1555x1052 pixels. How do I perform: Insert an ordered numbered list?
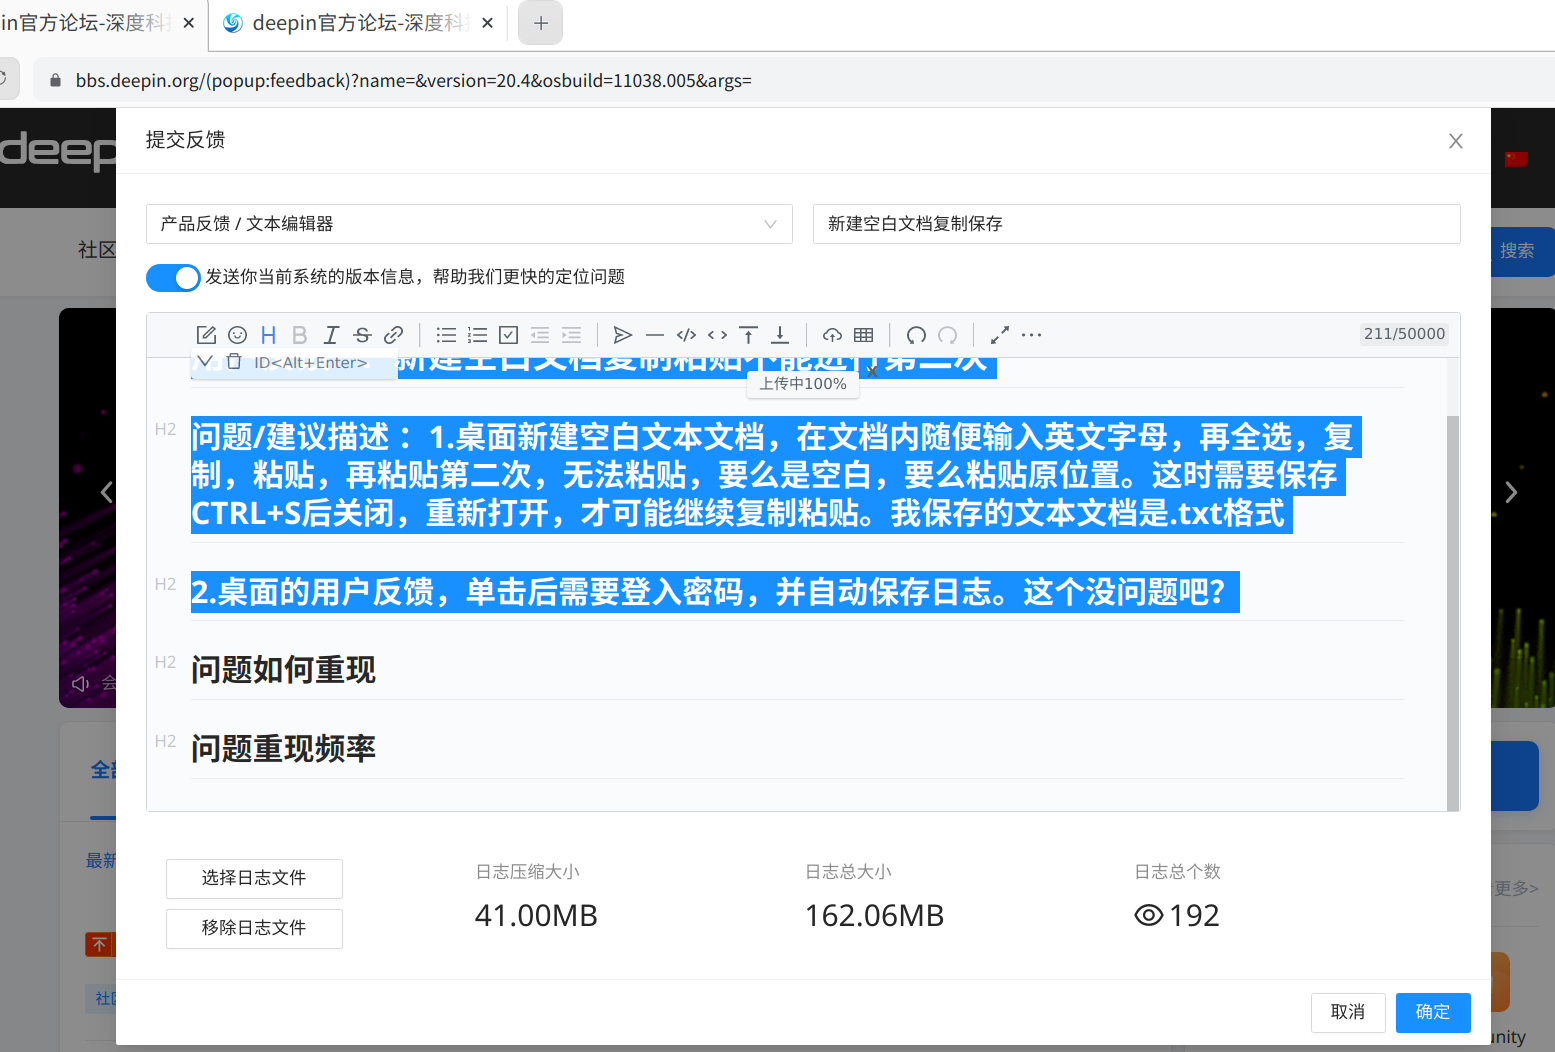coord(477,335)
